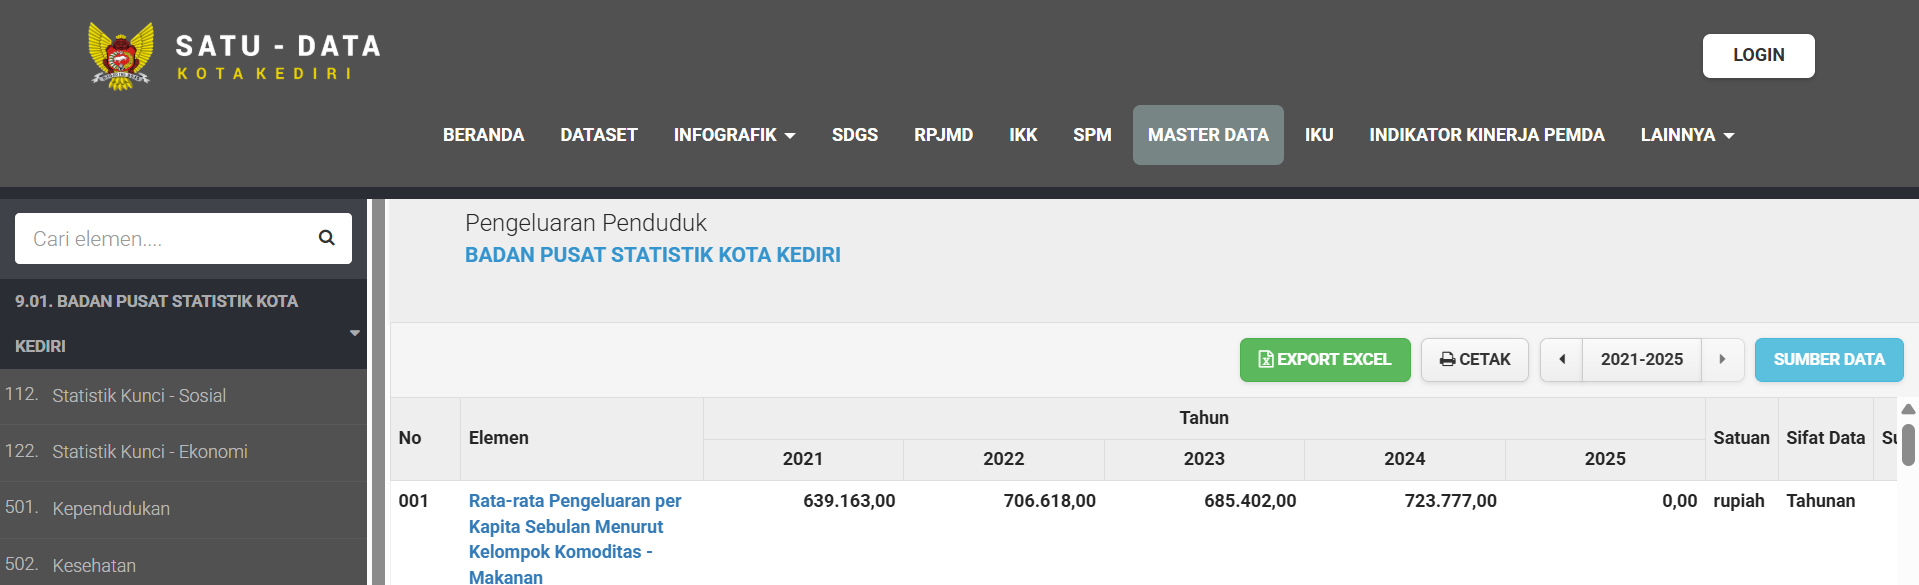Open the LAINNYA dropdown menu

pyautogui.click(x=1687, y=135)
